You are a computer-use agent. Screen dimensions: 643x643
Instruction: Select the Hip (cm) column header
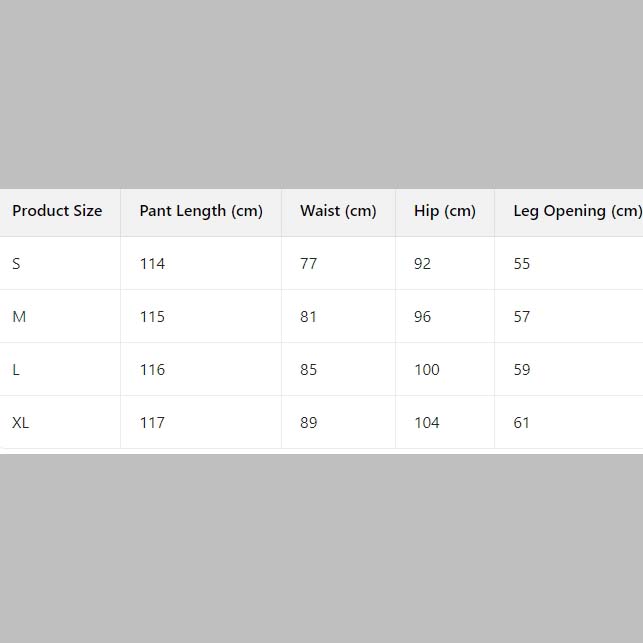(x=445, y=211)
